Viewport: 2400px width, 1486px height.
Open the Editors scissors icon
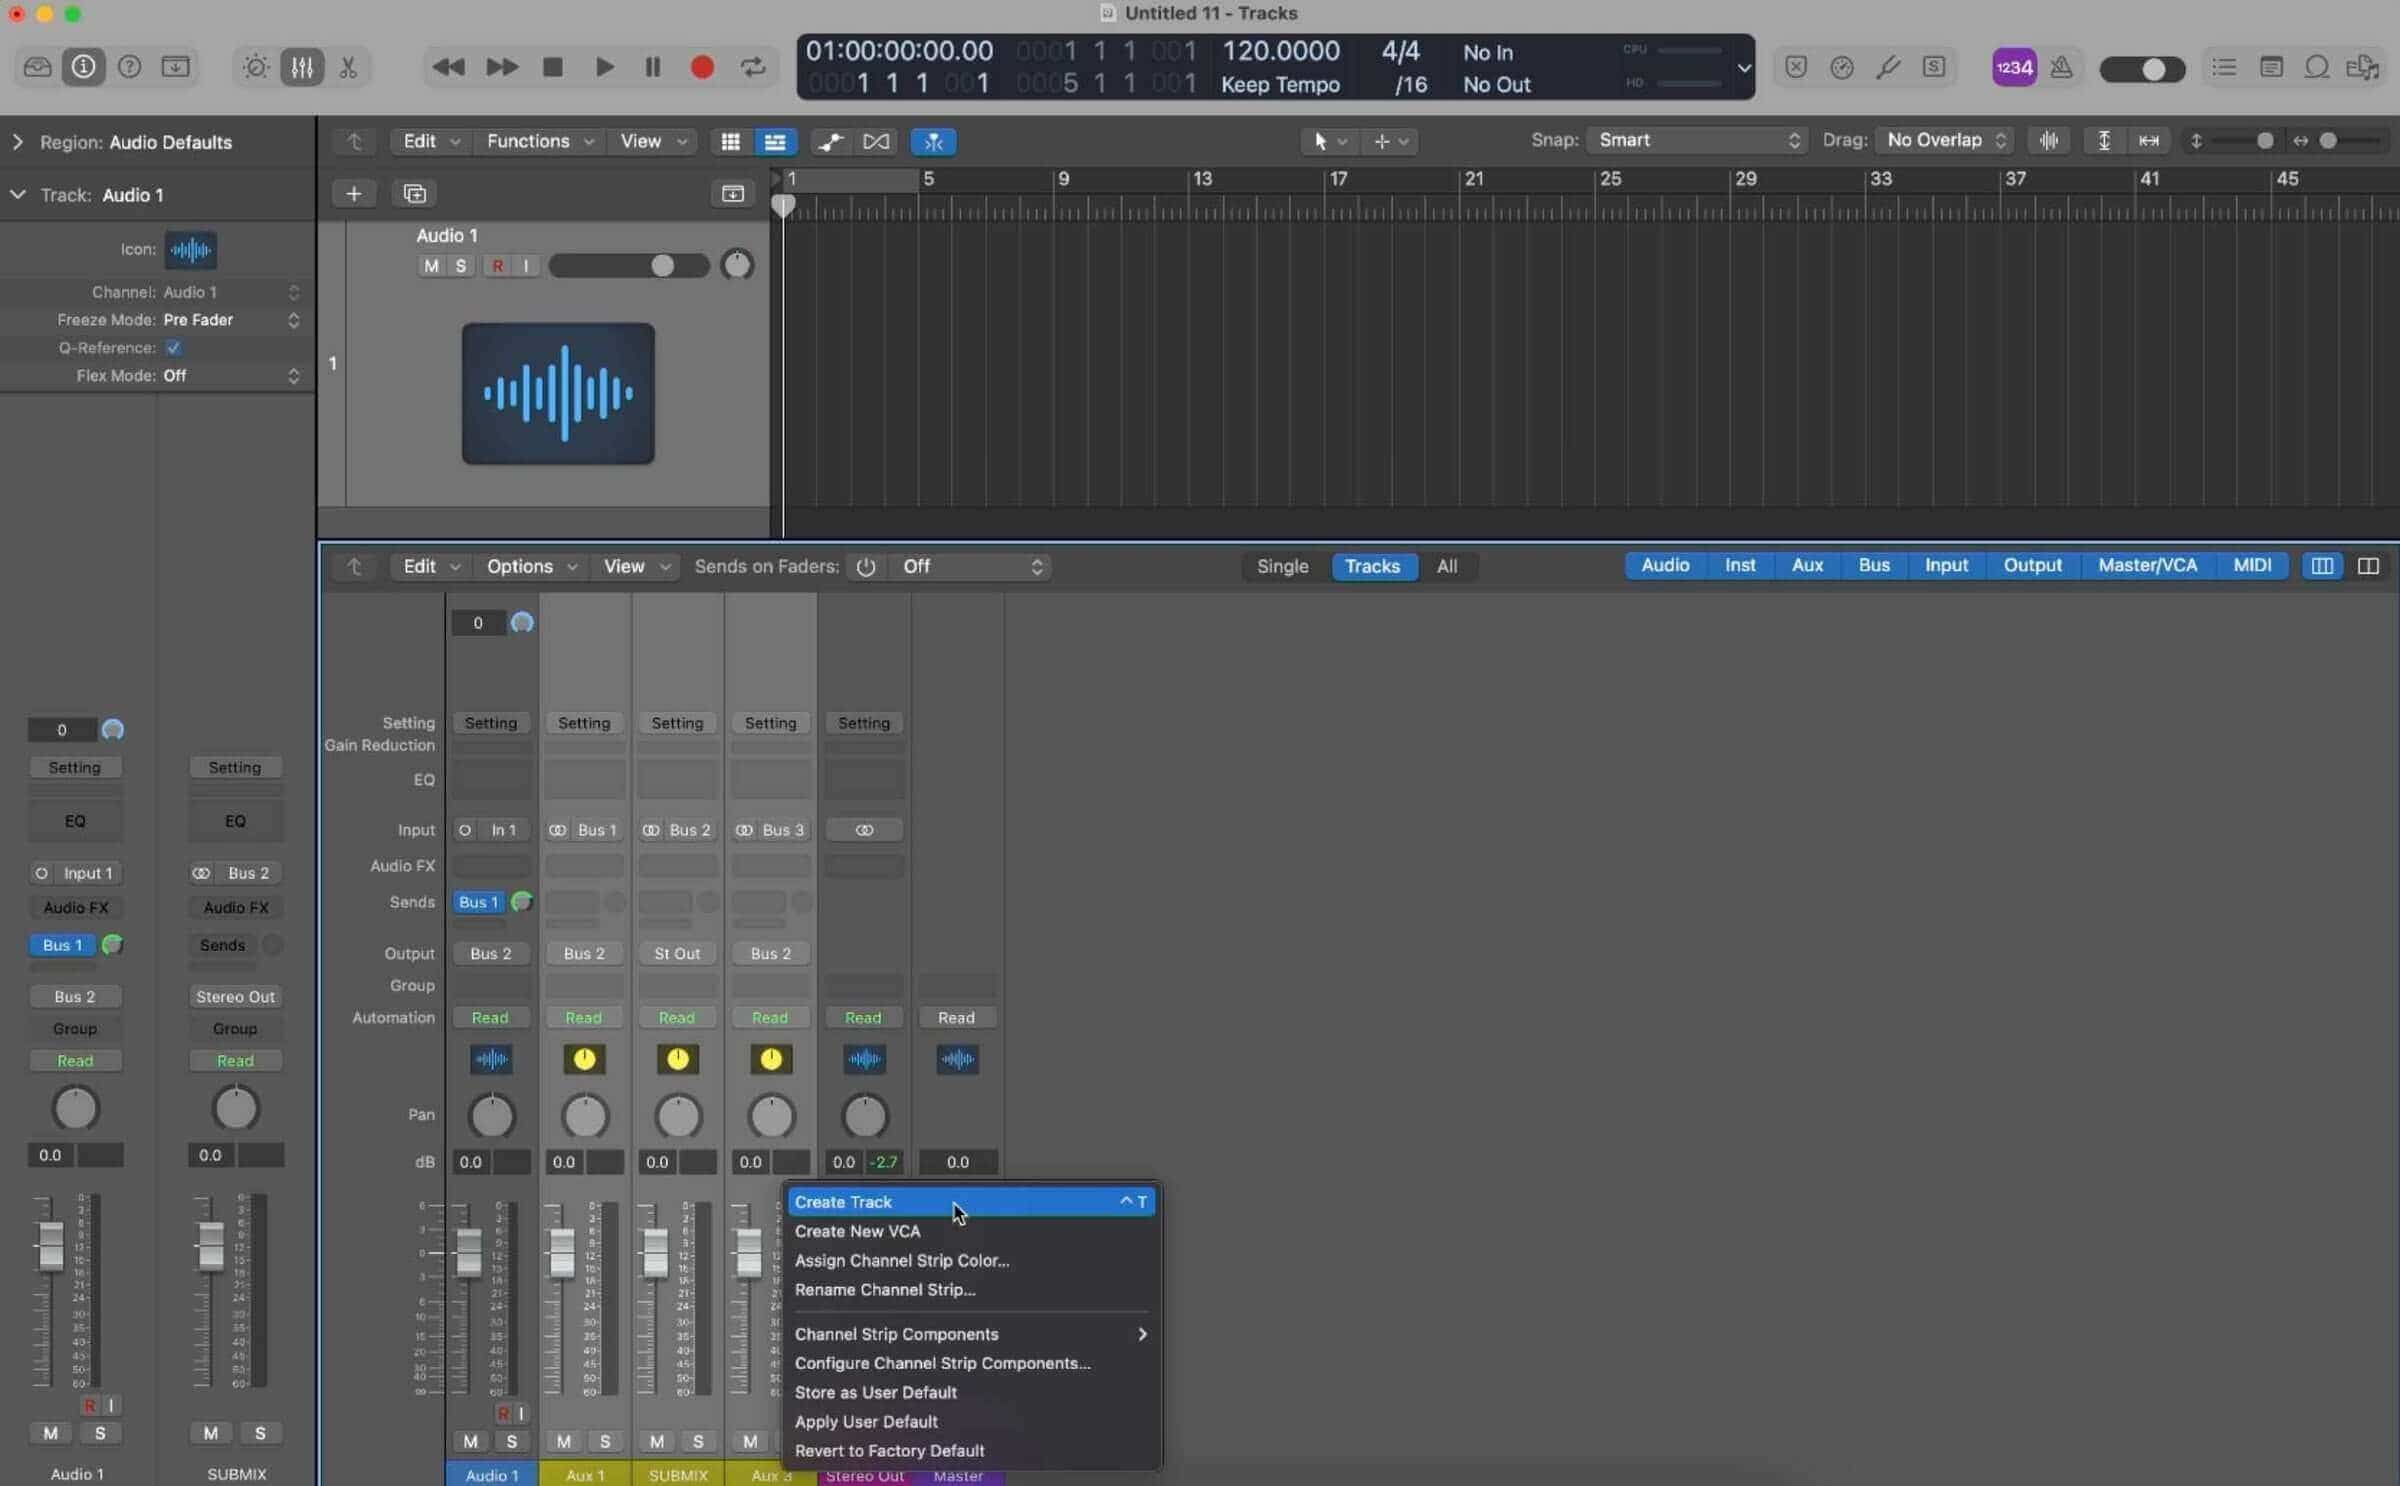pos(348,67)
